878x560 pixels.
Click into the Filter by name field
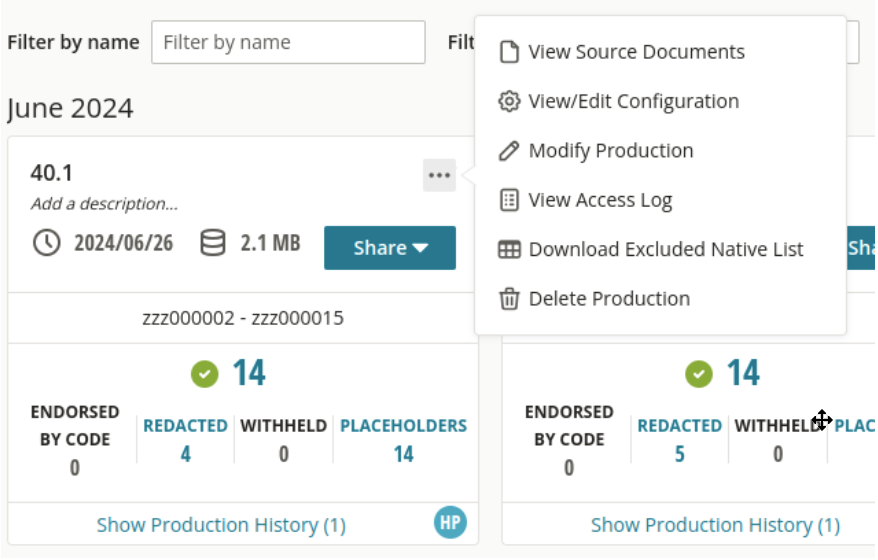click(288, 42)
